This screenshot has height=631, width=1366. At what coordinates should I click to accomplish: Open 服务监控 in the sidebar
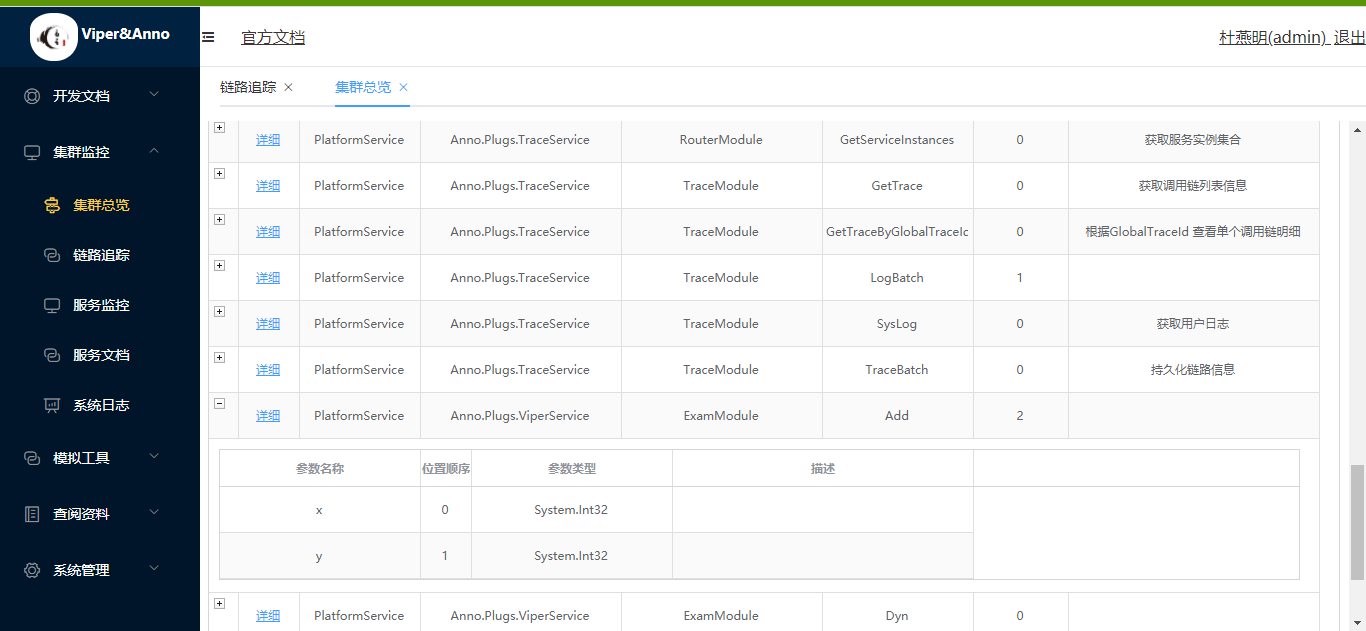coord(100,305)
